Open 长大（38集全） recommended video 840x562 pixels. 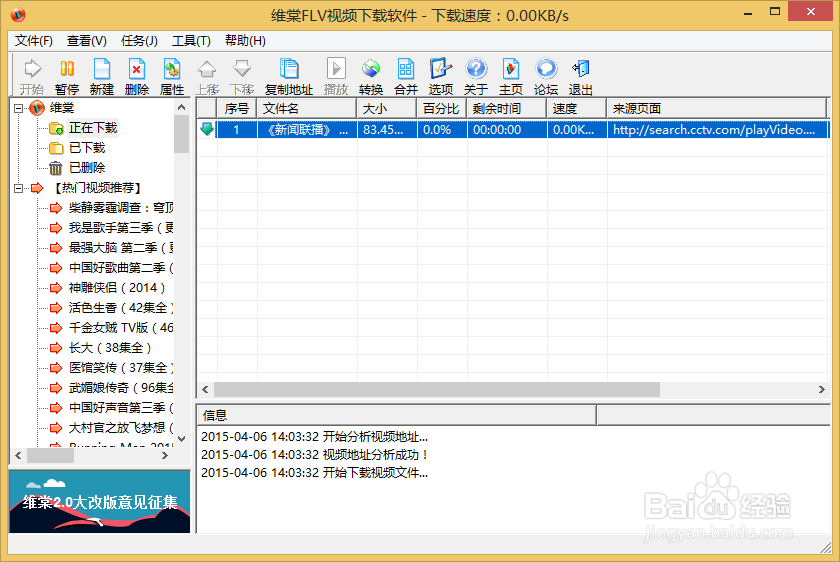click(x=110, y=348)
